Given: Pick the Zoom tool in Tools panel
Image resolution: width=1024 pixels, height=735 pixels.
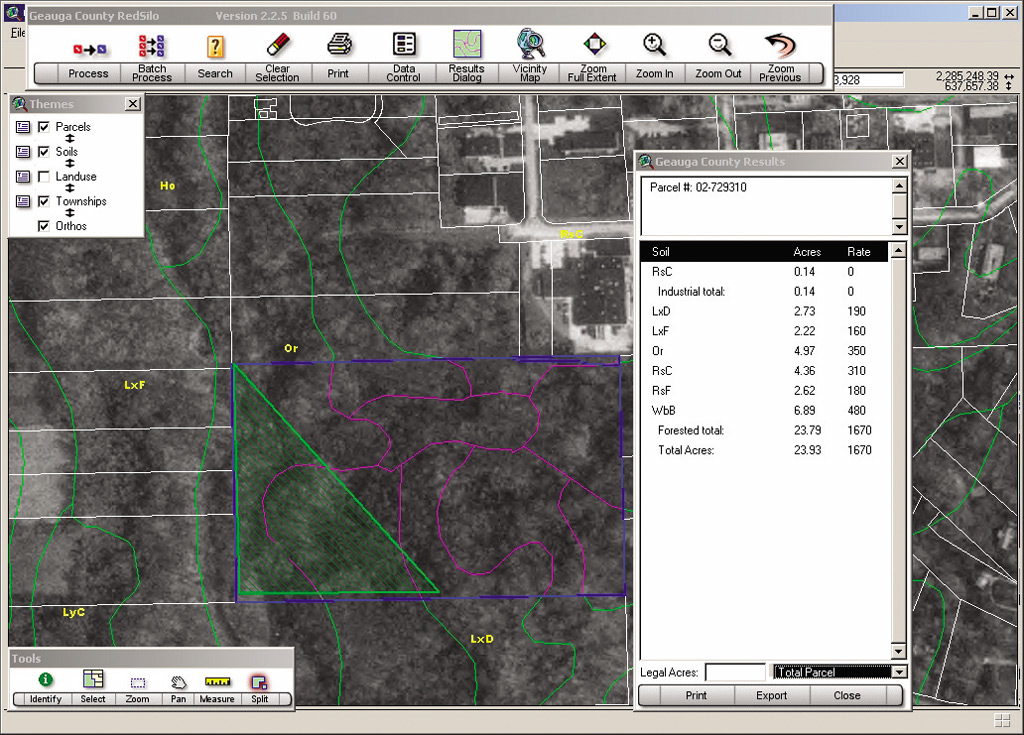Looking at the screenshot, I should [x=137, y=683].
